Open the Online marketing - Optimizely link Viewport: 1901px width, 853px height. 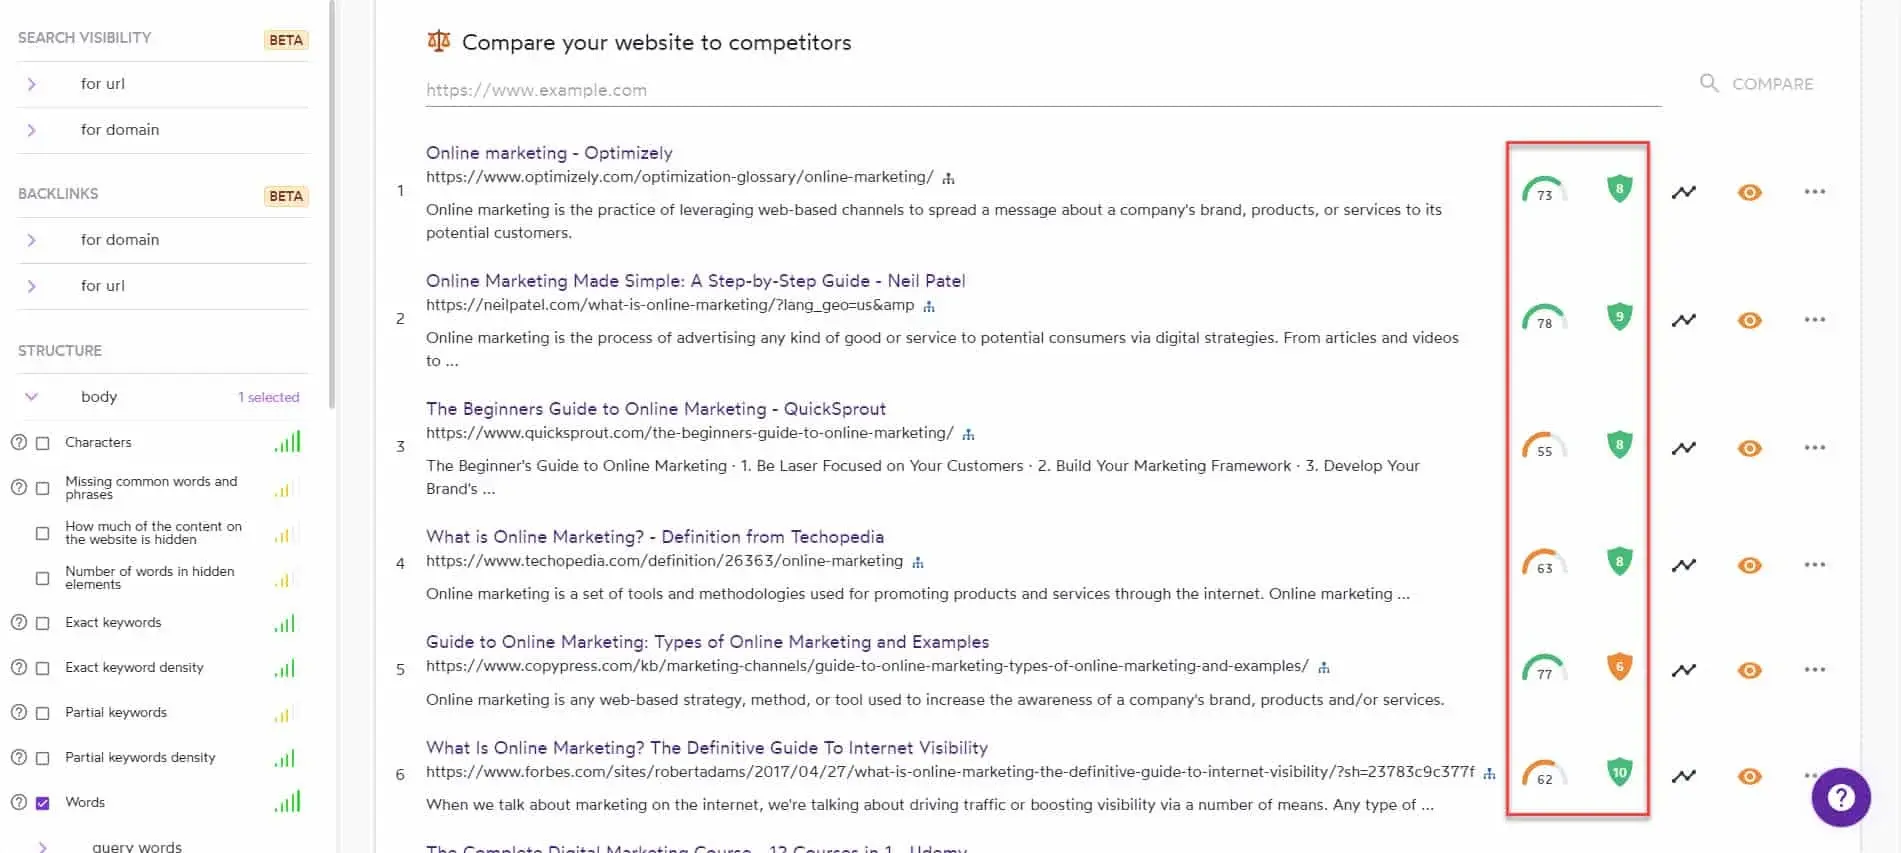pyautogui.click(x=549, y=153)
